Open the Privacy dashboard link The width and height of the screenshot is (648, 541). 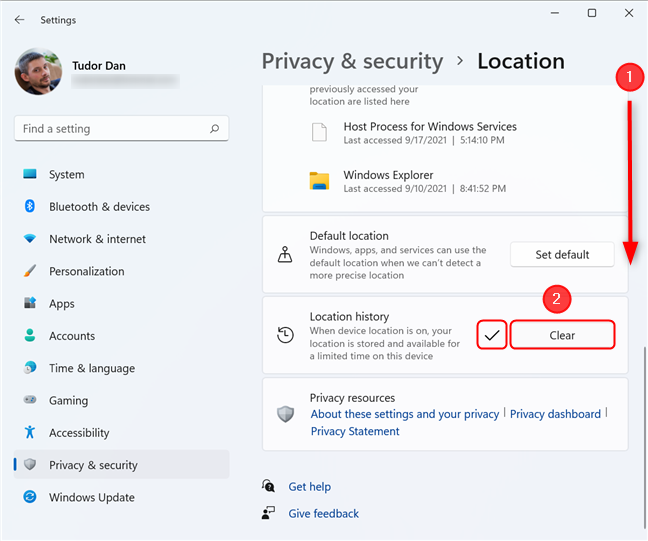555,414
